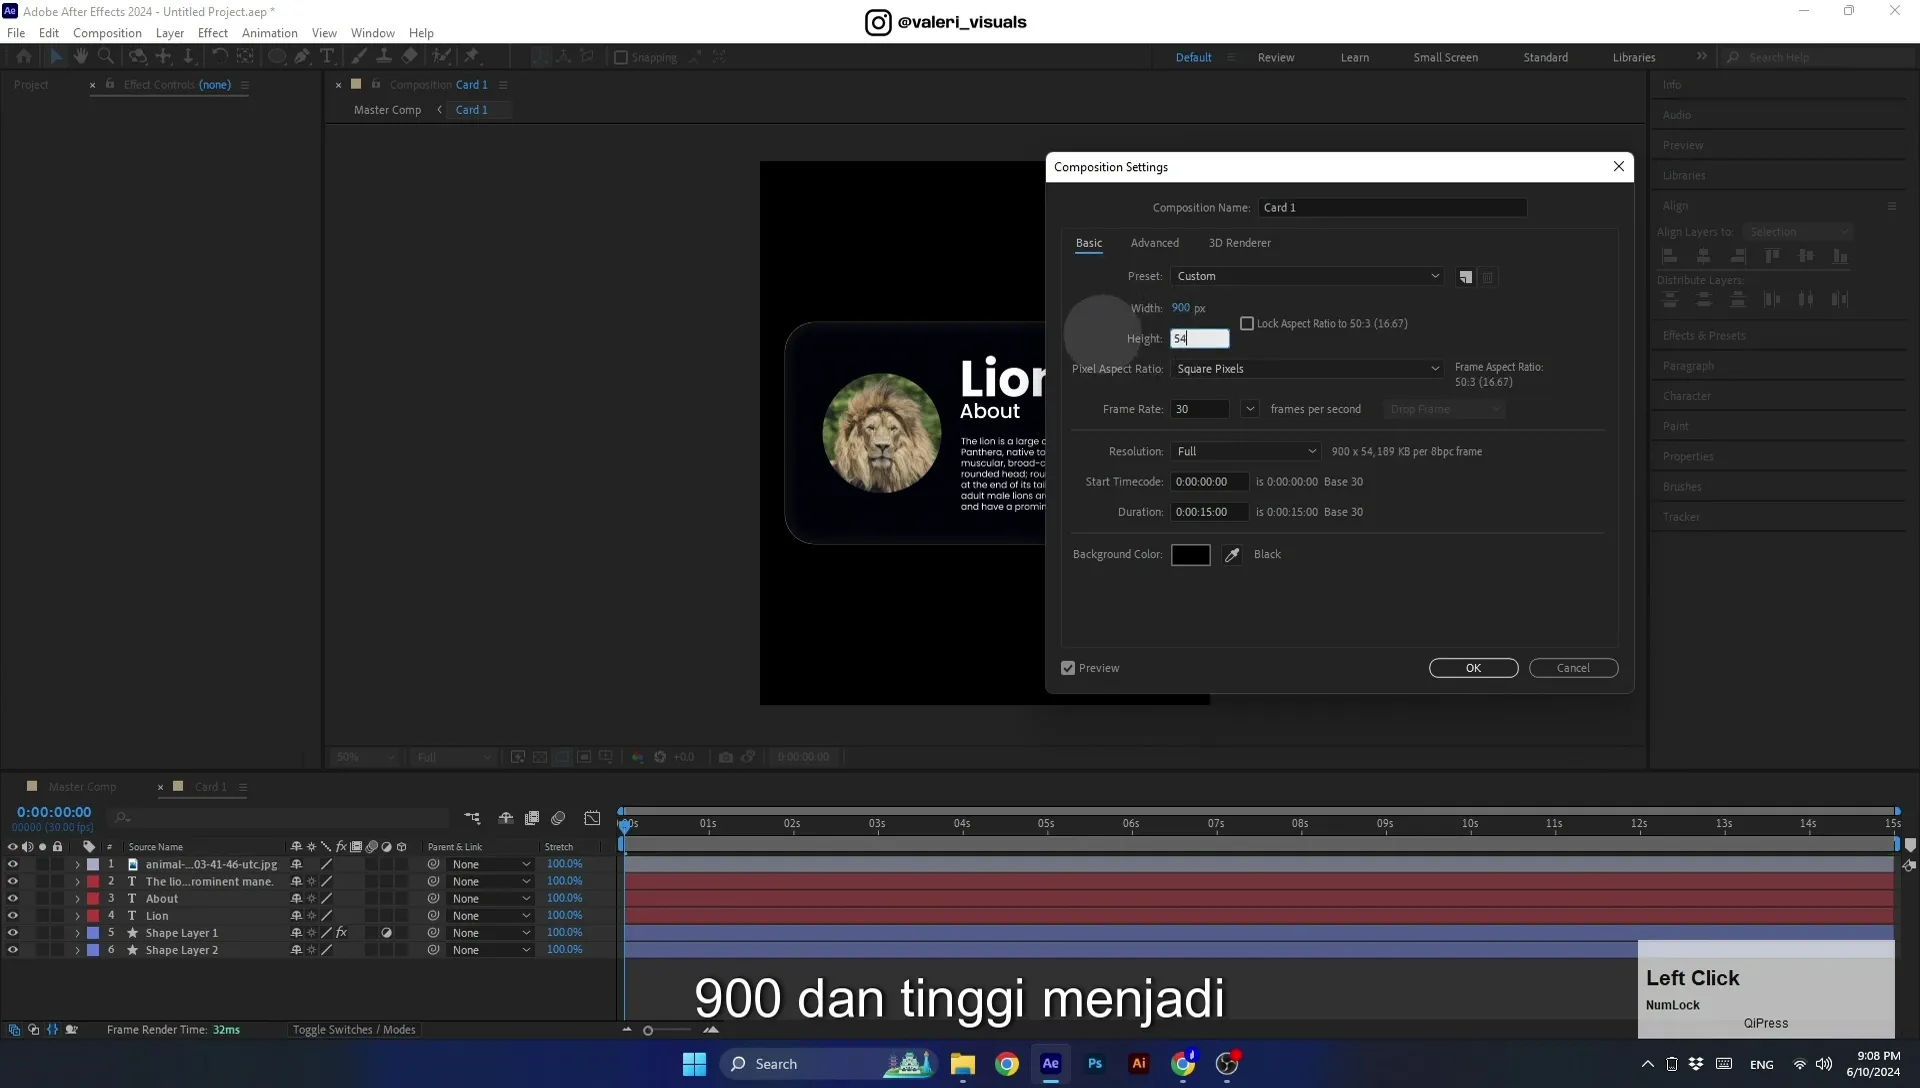
Task: Click the eyedropper next to Background Color
Action: coord(1232,555)
